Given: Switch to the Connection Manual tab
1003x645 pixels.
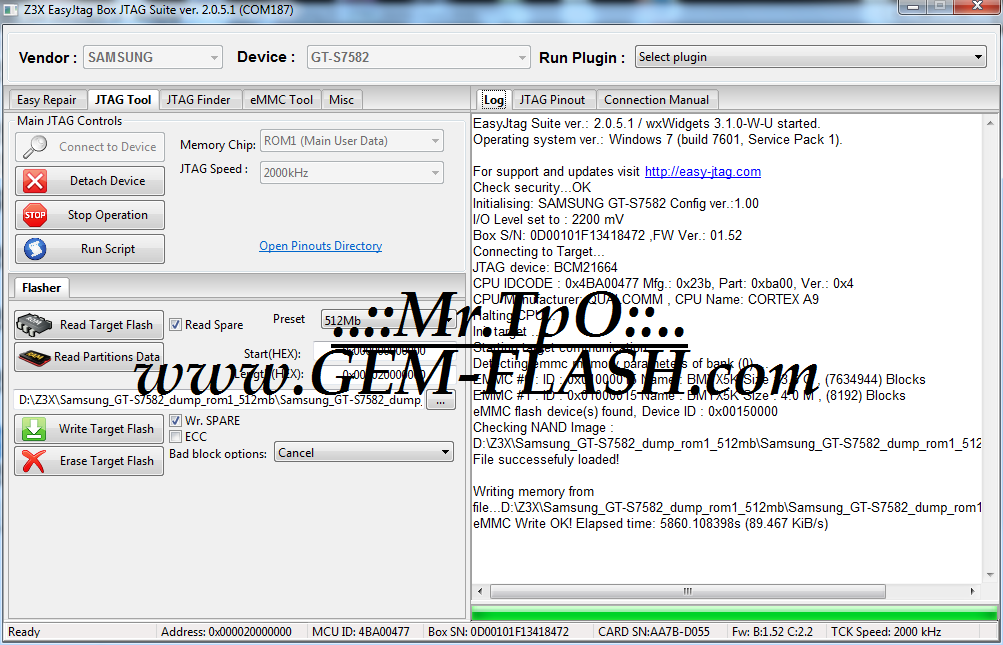Looking at the screenshot, I should 656,100.
